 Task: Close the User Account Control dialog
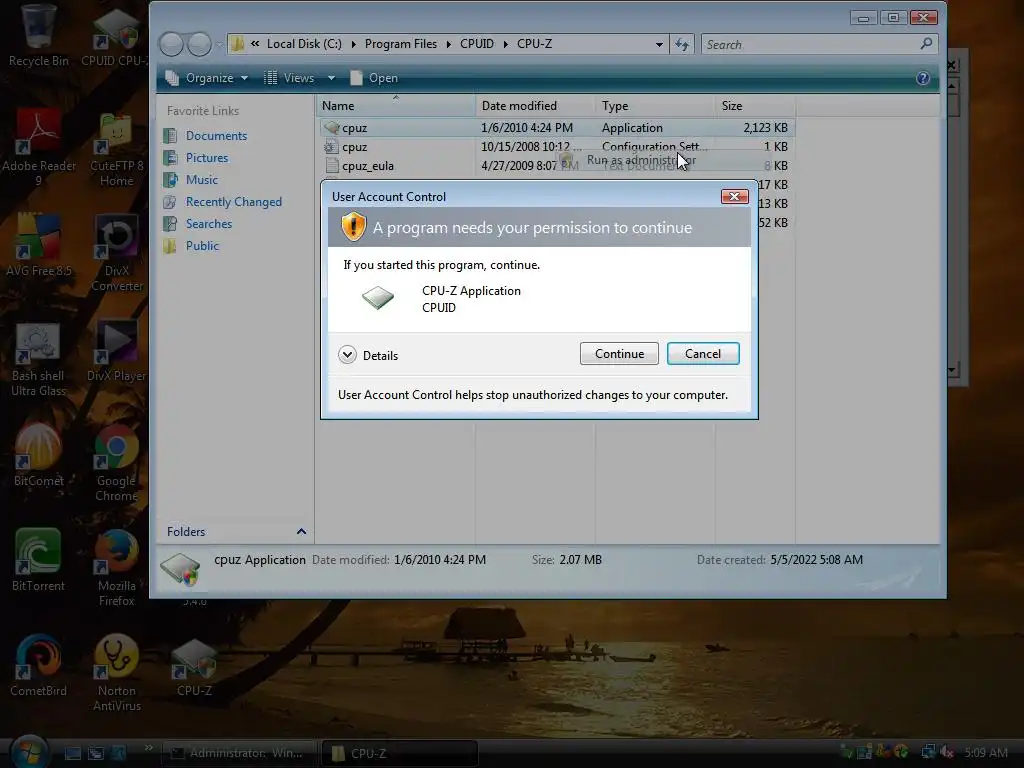(x=734, y=197)
